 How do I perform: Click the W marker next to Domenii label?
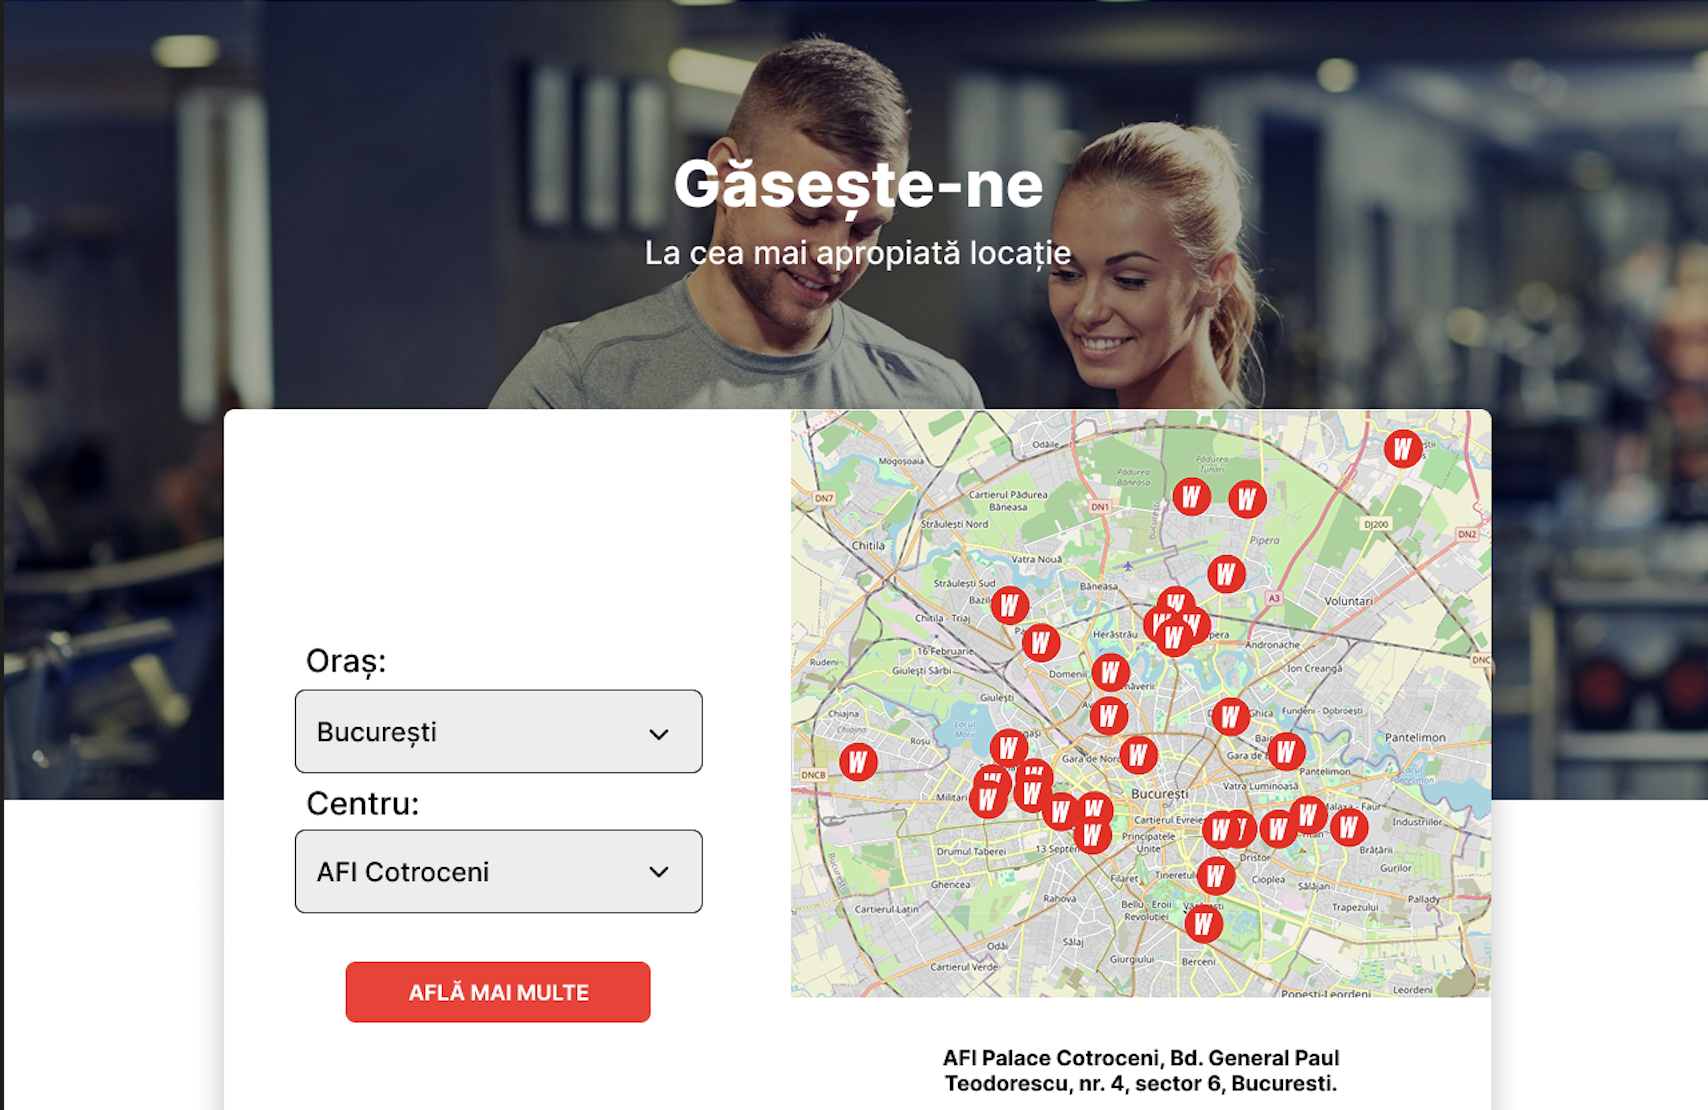[1110, 673]
